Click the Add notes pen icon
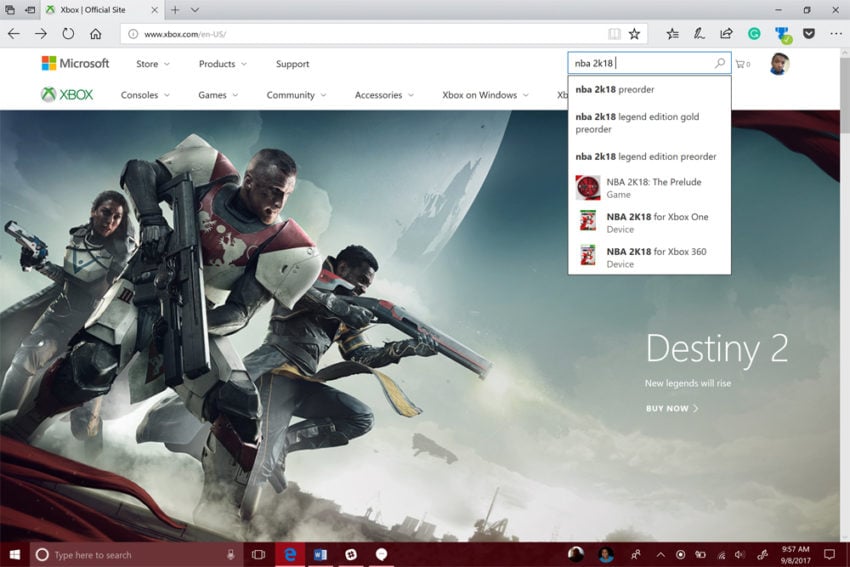This screenshot has width=850, height=567. (x=699, y=34)
